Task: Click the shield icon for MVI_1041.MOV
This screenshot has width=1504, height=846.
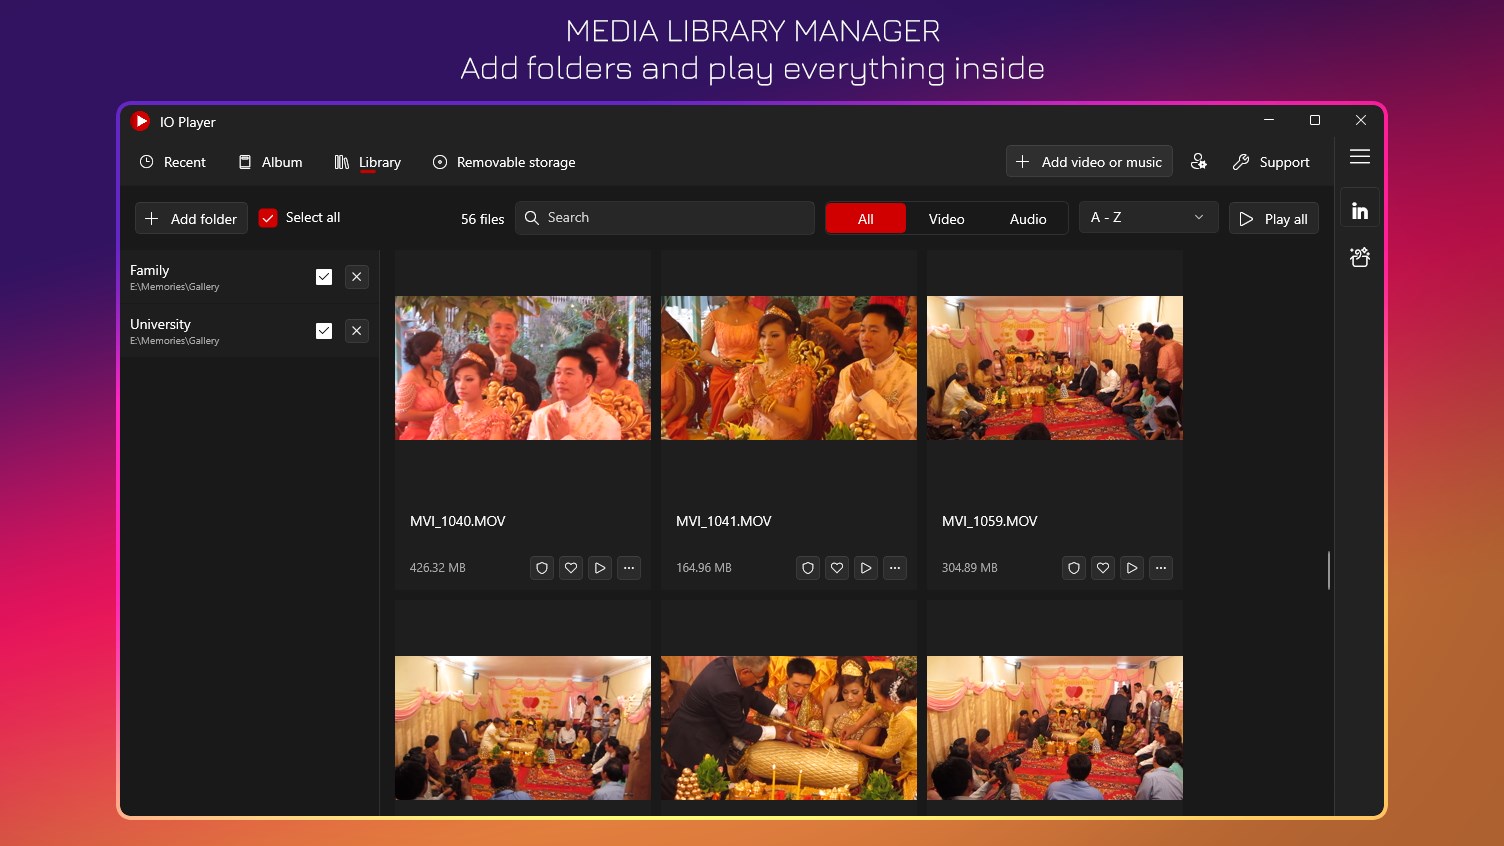Action: (808, 568)
